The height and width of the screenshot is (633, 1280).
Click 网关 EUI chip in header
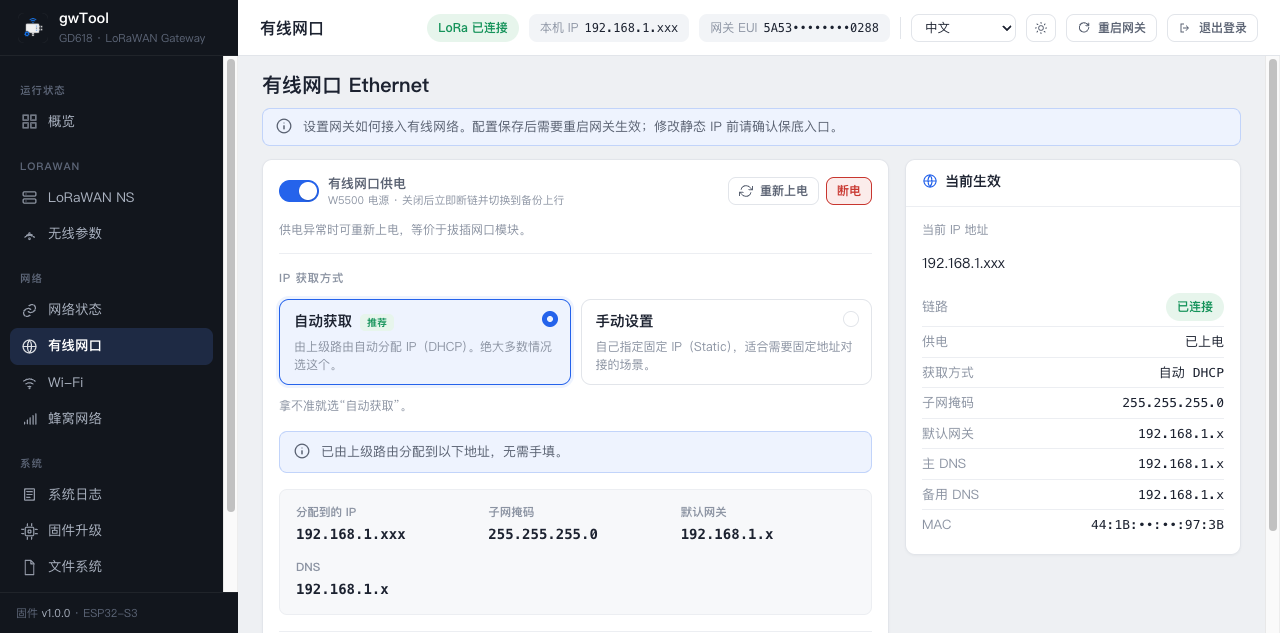[794, 28]
